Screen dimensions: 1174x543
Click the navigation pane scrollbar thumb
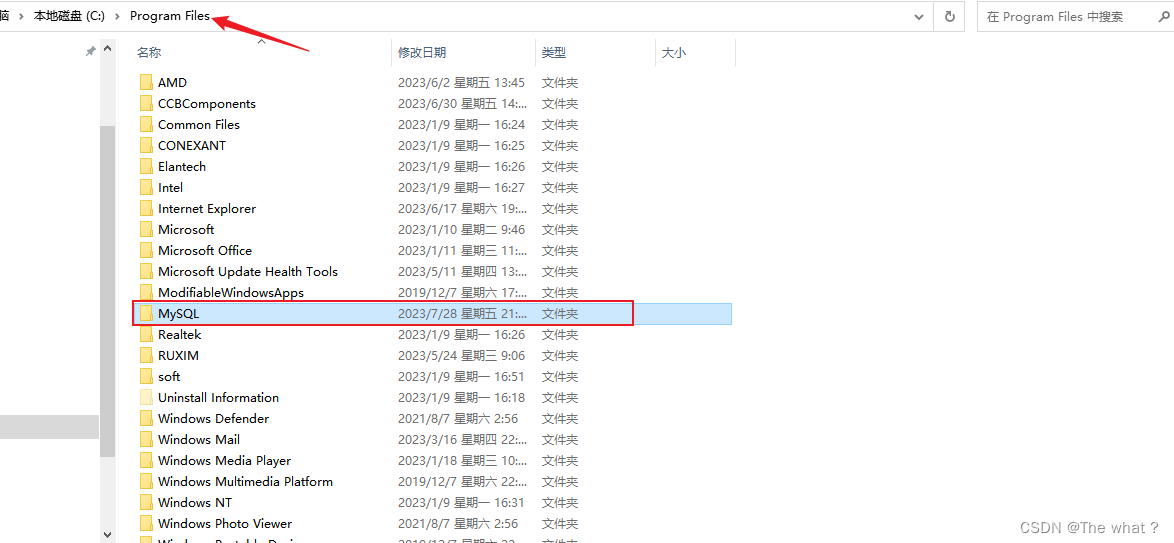[x=107, y=291]
